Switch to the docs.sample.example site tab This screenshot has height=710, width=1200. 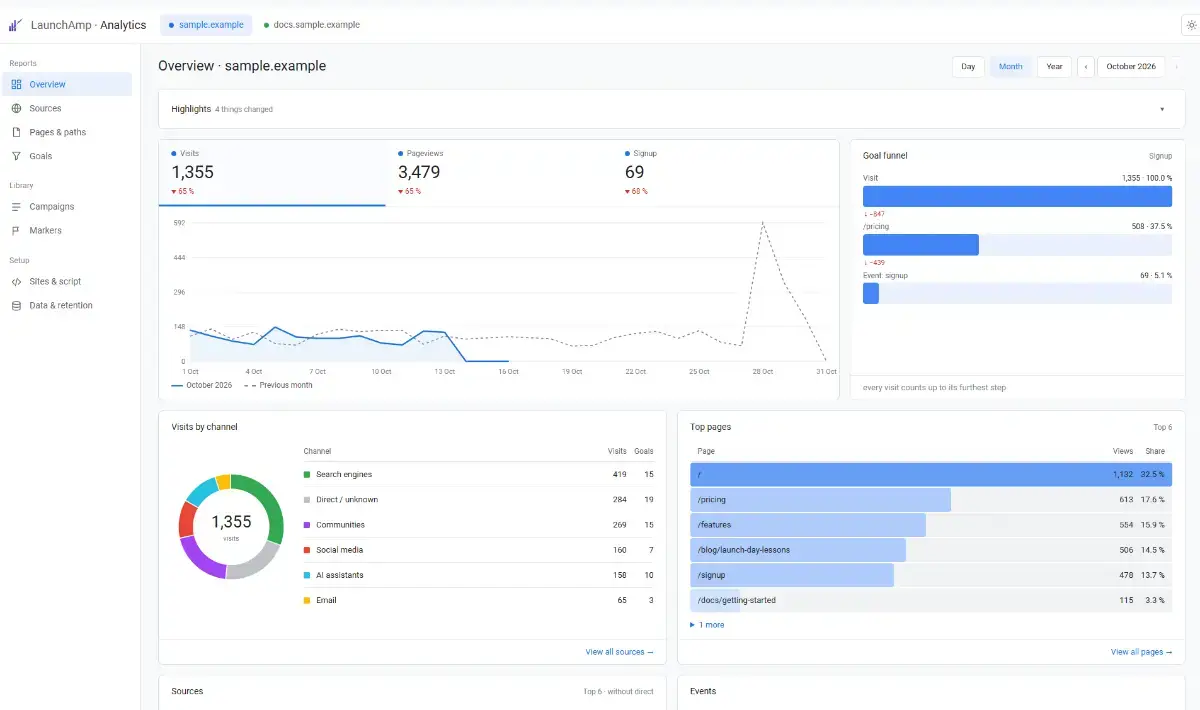312,24
